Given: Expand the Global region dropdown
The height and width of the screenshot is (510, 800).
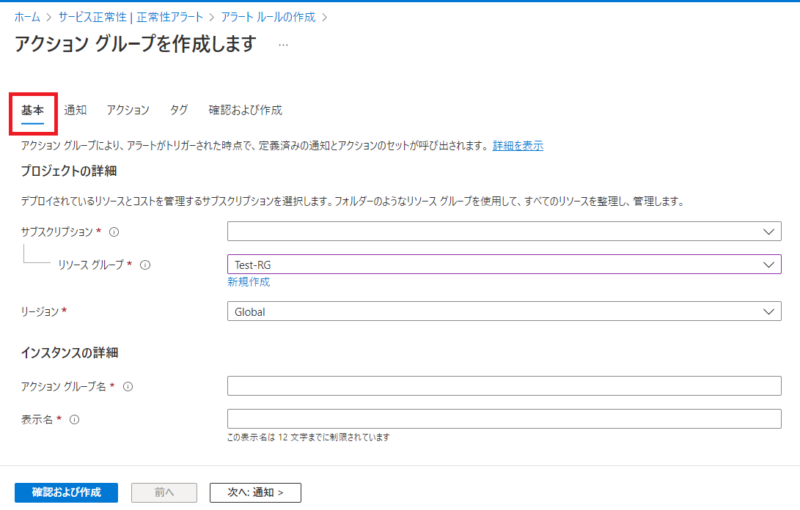Looking at the screenshot, I should pyautogui.click(x=504, y=311).
